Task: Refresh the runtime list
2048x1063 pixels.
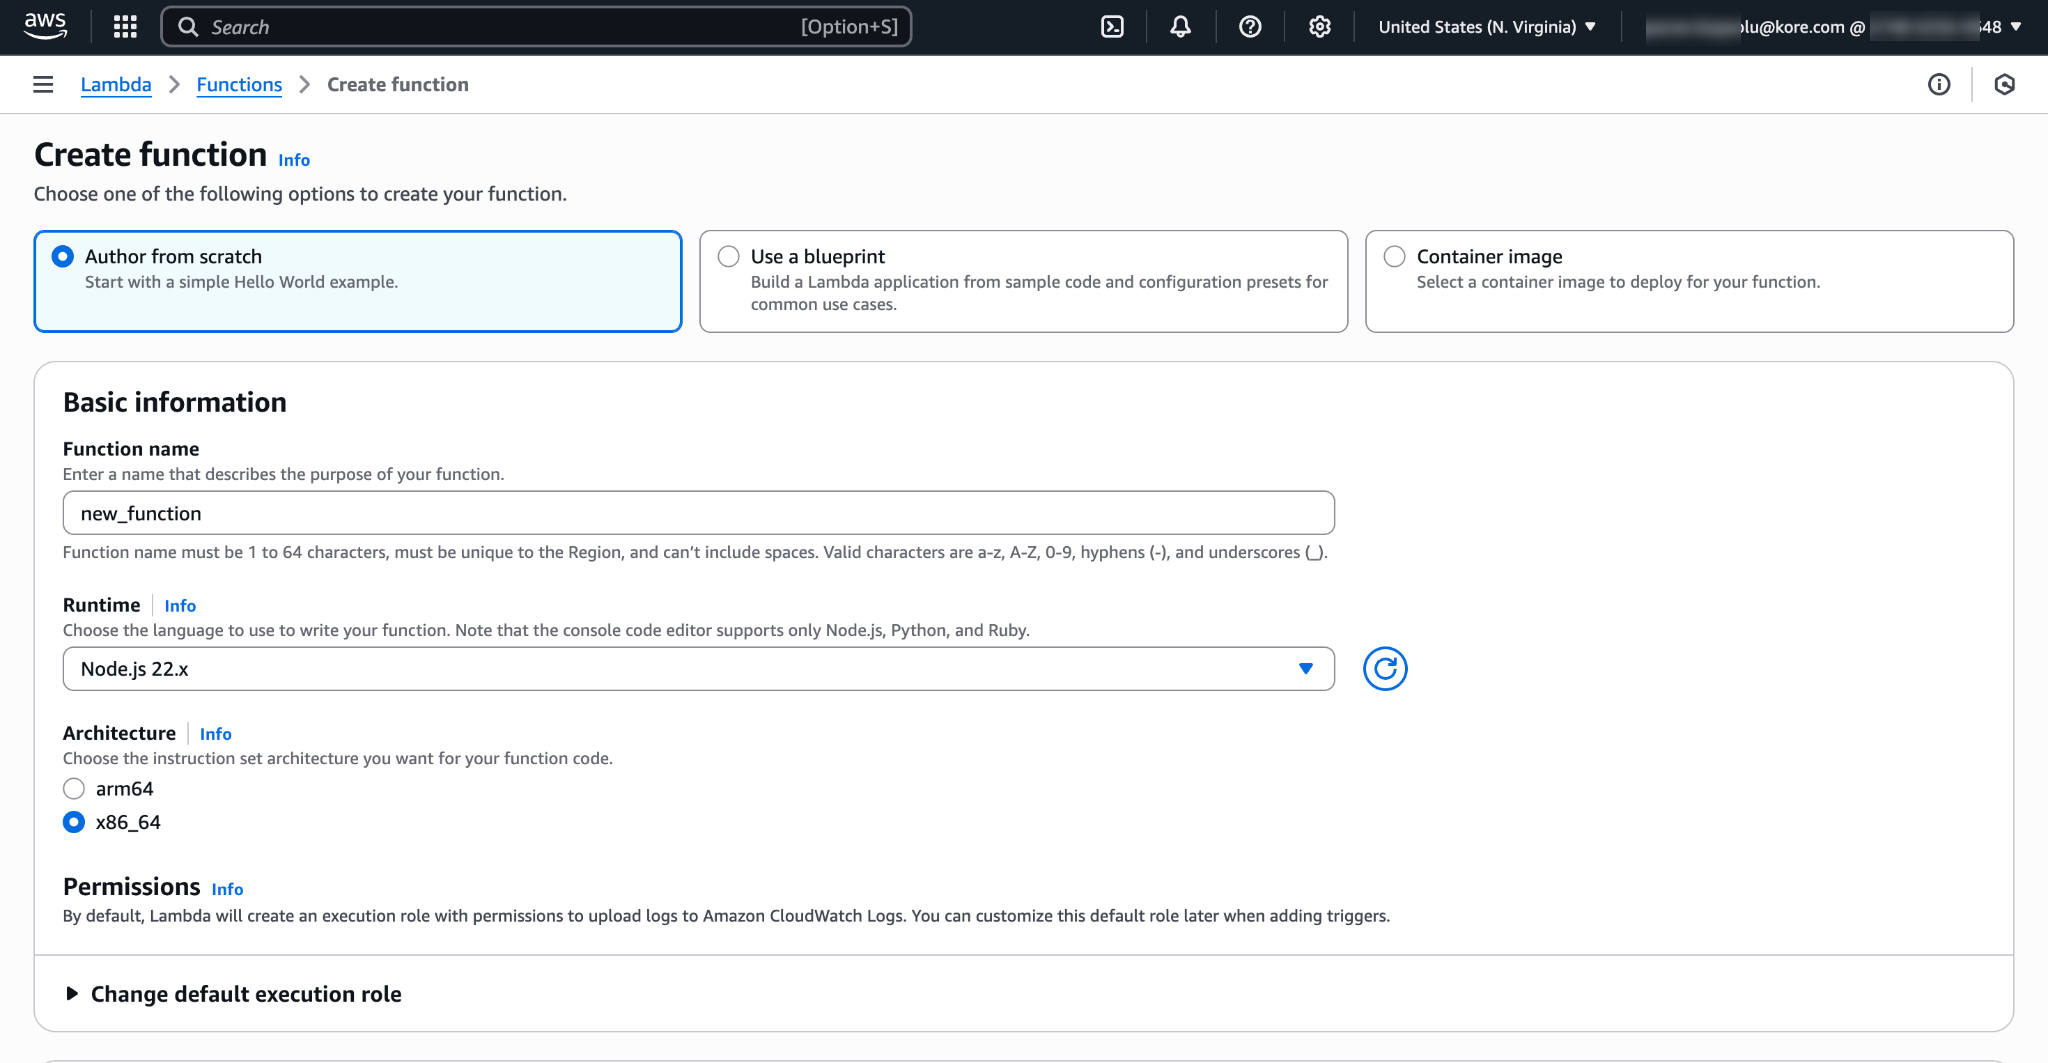Action: click(x=1385, y=669)
